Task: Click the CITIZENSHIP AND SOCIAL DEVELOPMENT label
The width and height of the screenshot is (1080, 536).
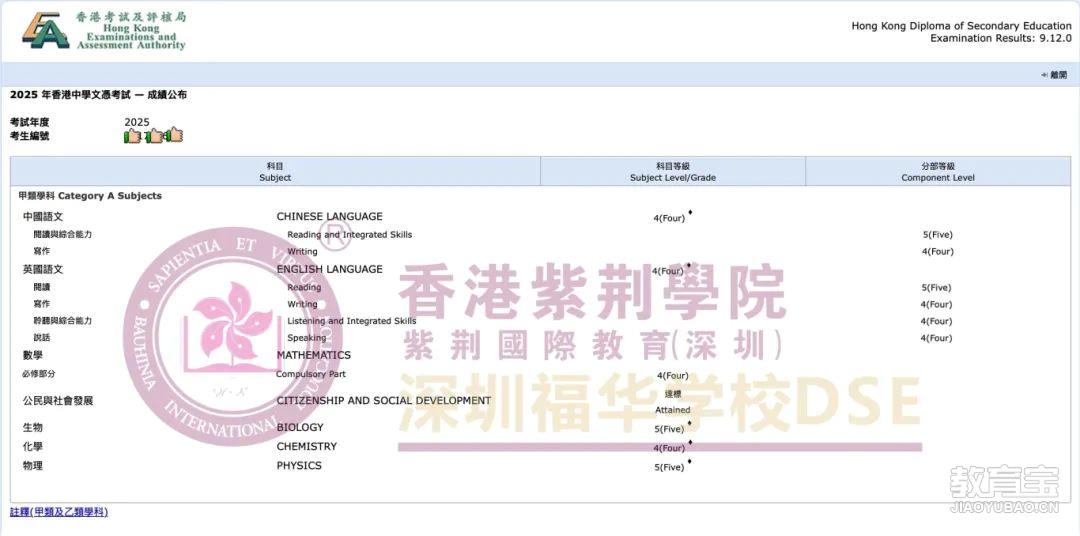Action: (x=384, y=400)
